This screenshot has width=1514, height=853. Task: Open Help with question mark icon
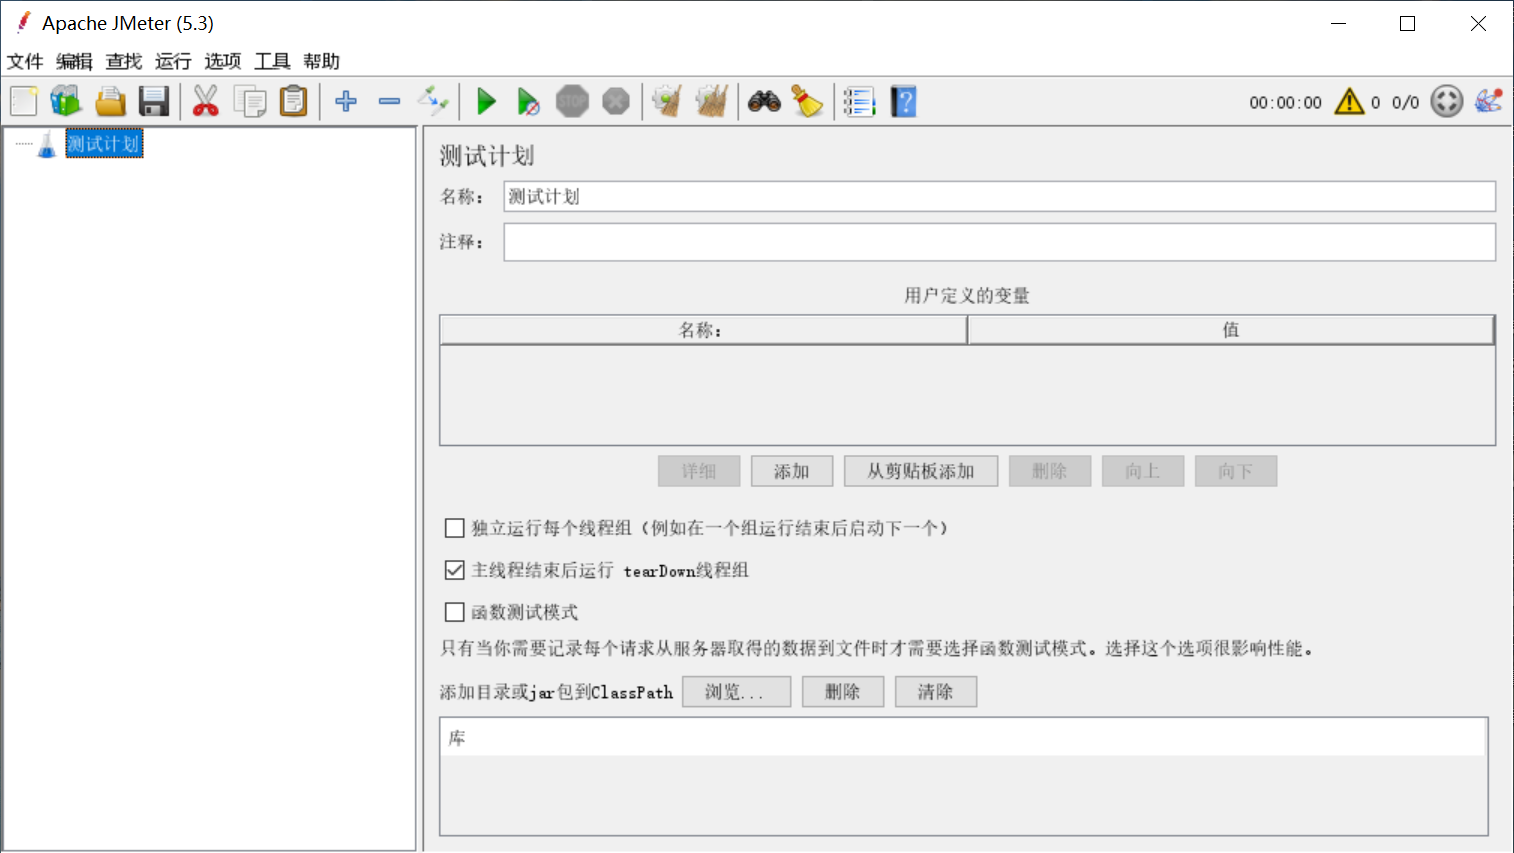904,101
